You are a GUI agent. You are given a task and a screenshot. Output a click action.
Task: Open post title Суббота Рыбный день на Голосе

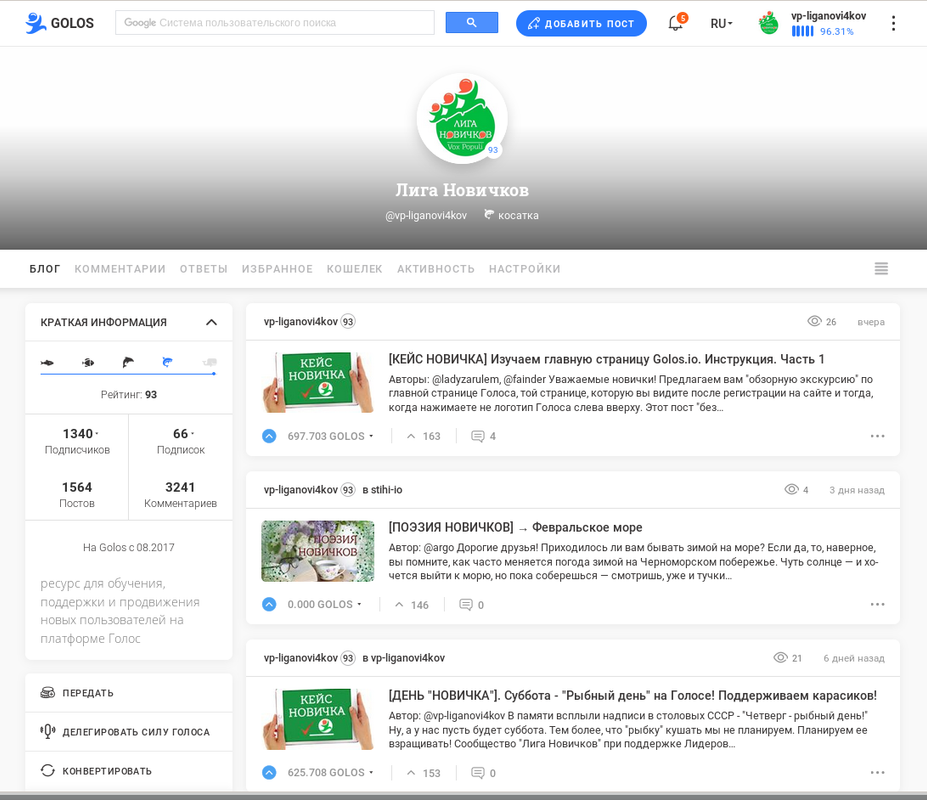[x=633, y=695]
